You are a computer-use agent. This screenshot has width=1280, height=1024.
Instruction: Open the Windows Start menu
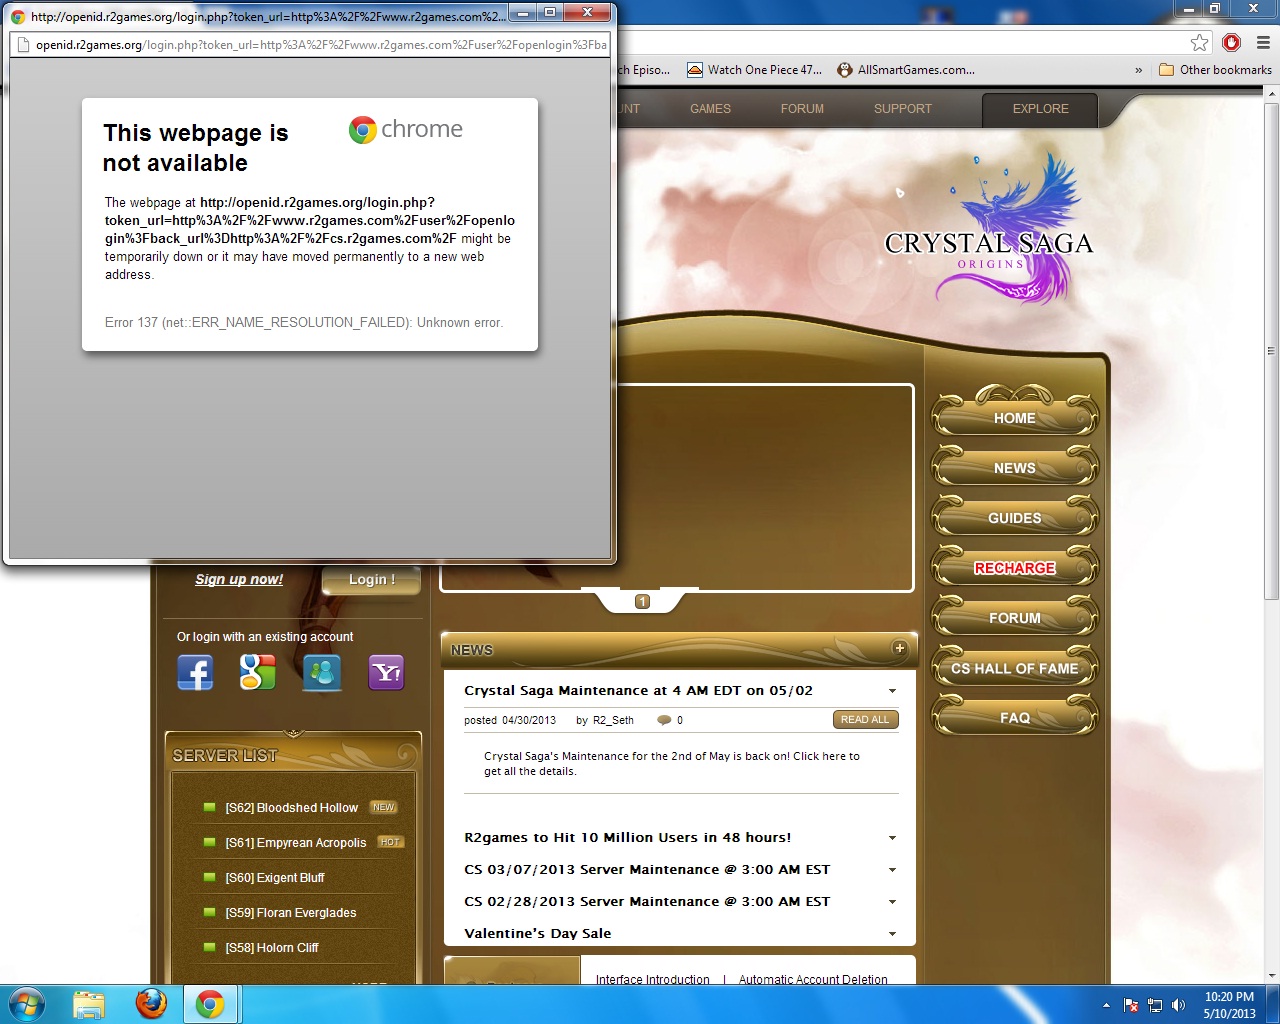pos(26,1003)
